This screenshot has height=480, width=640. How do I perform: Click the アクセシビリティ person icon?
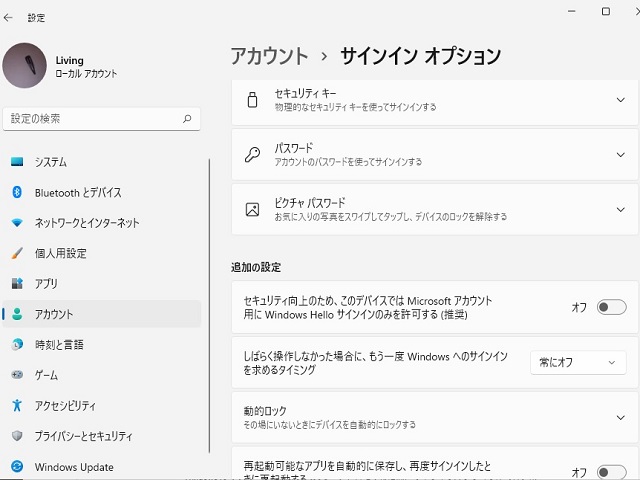pyautogui.click(x=17, y=405)
